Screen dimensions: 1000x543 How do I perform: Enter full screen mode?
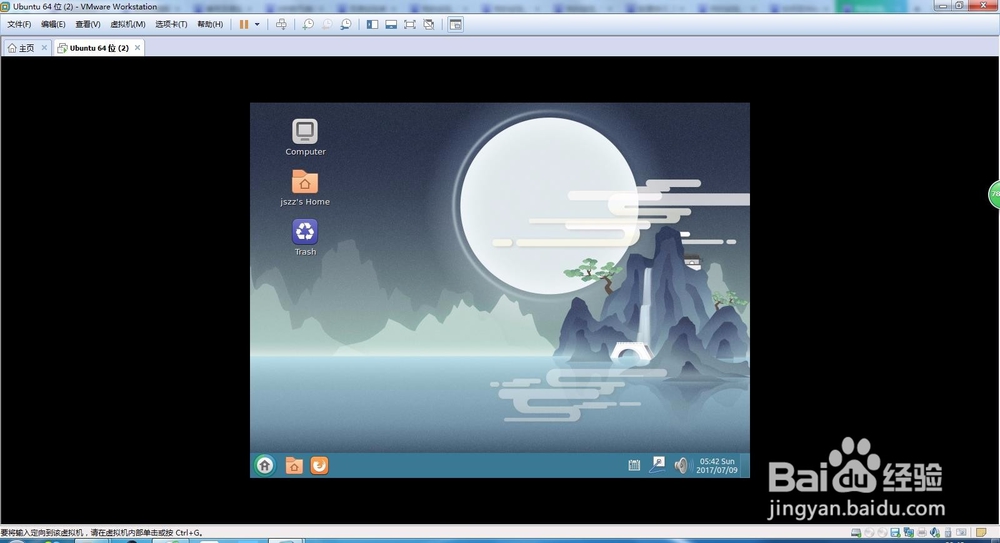click(x=410, y=24)
